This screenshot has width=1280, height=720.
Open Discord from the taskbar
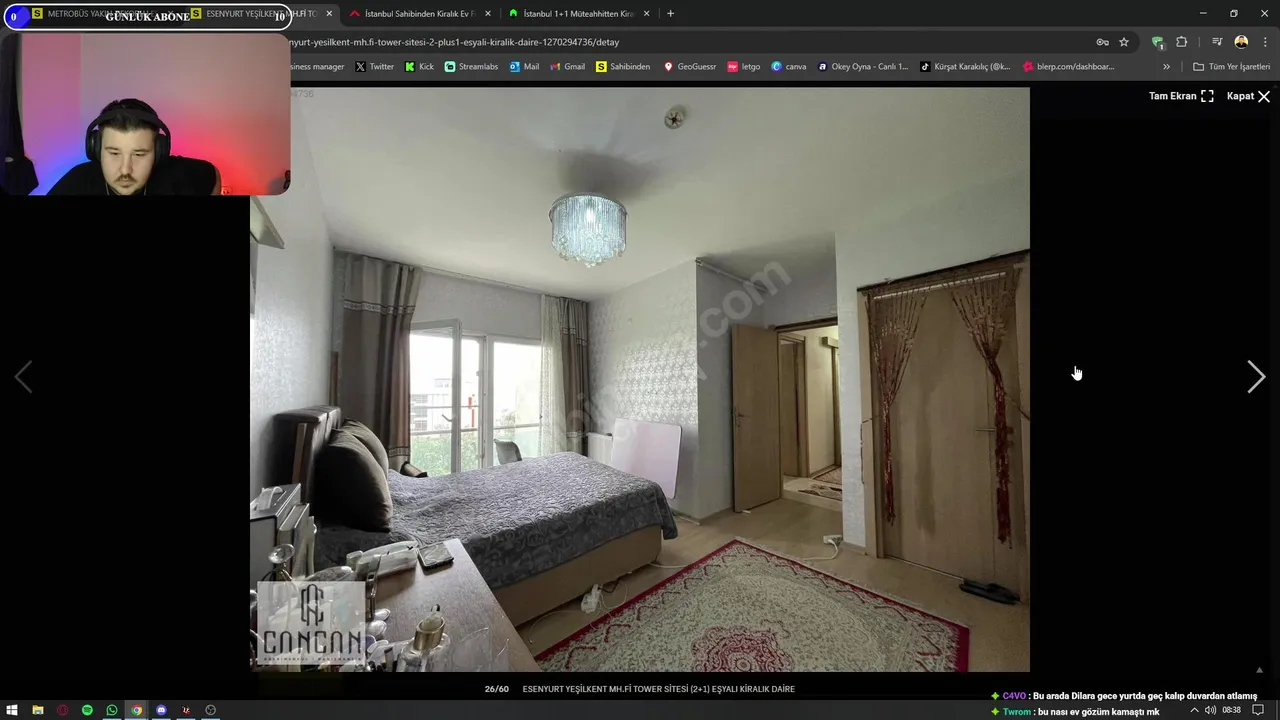(161, 710)
